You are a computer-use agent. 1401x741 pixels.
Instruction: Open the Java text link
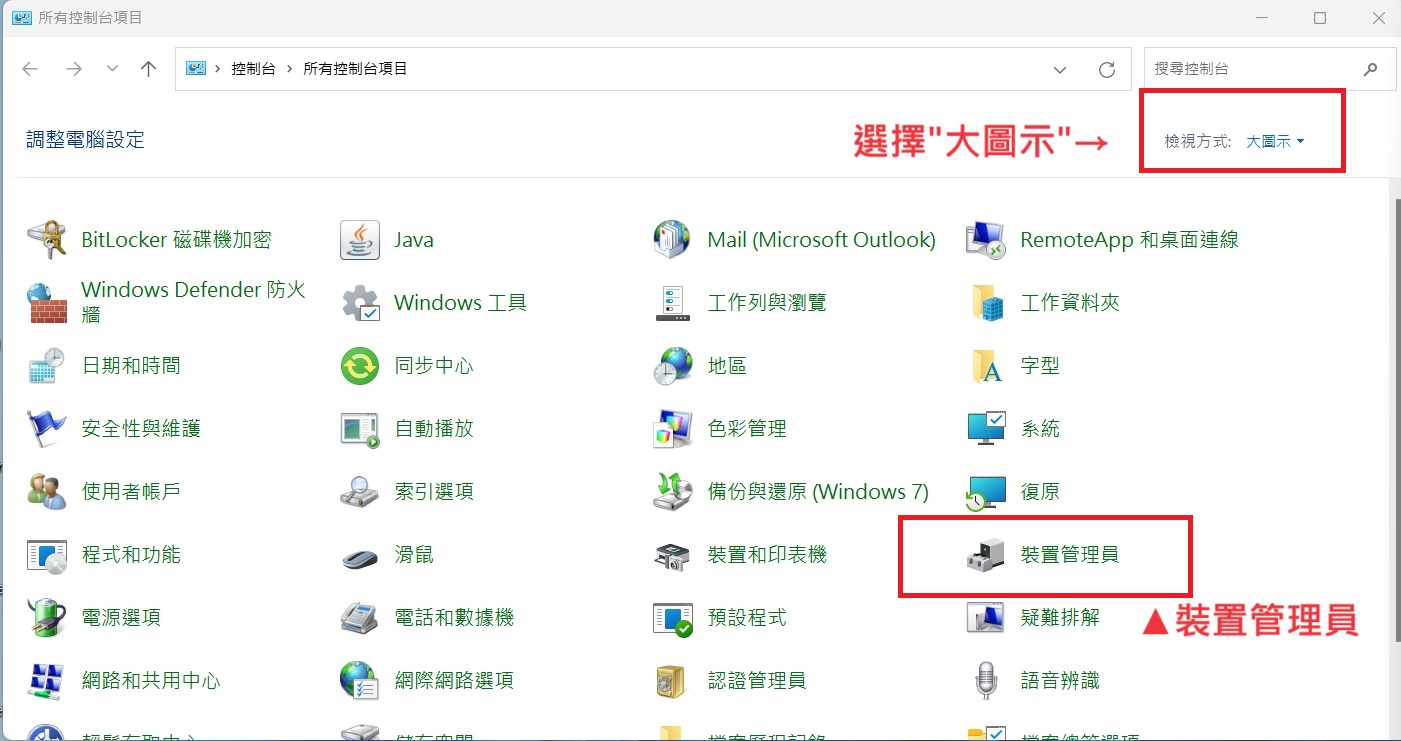pyautogui.click(x=414, y=240)
